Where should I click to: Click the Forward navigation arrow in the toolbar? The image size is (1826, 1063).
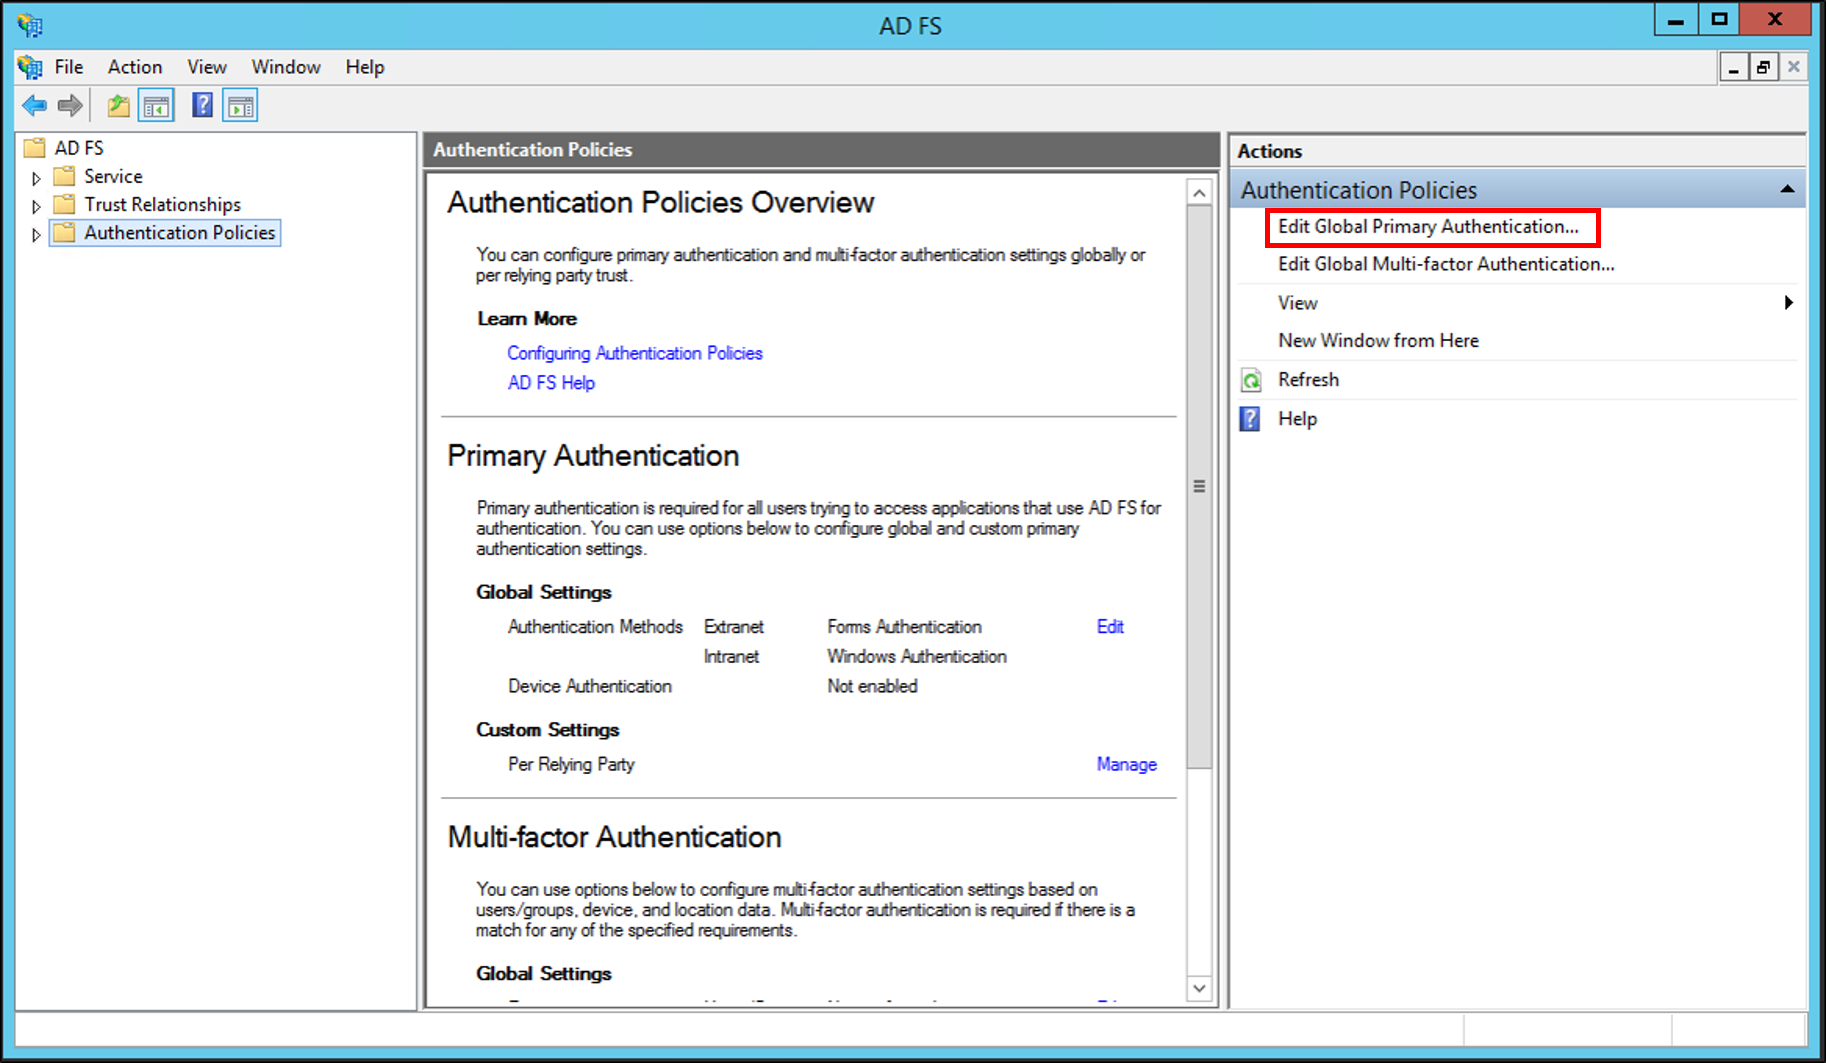(x=68, y=105)
